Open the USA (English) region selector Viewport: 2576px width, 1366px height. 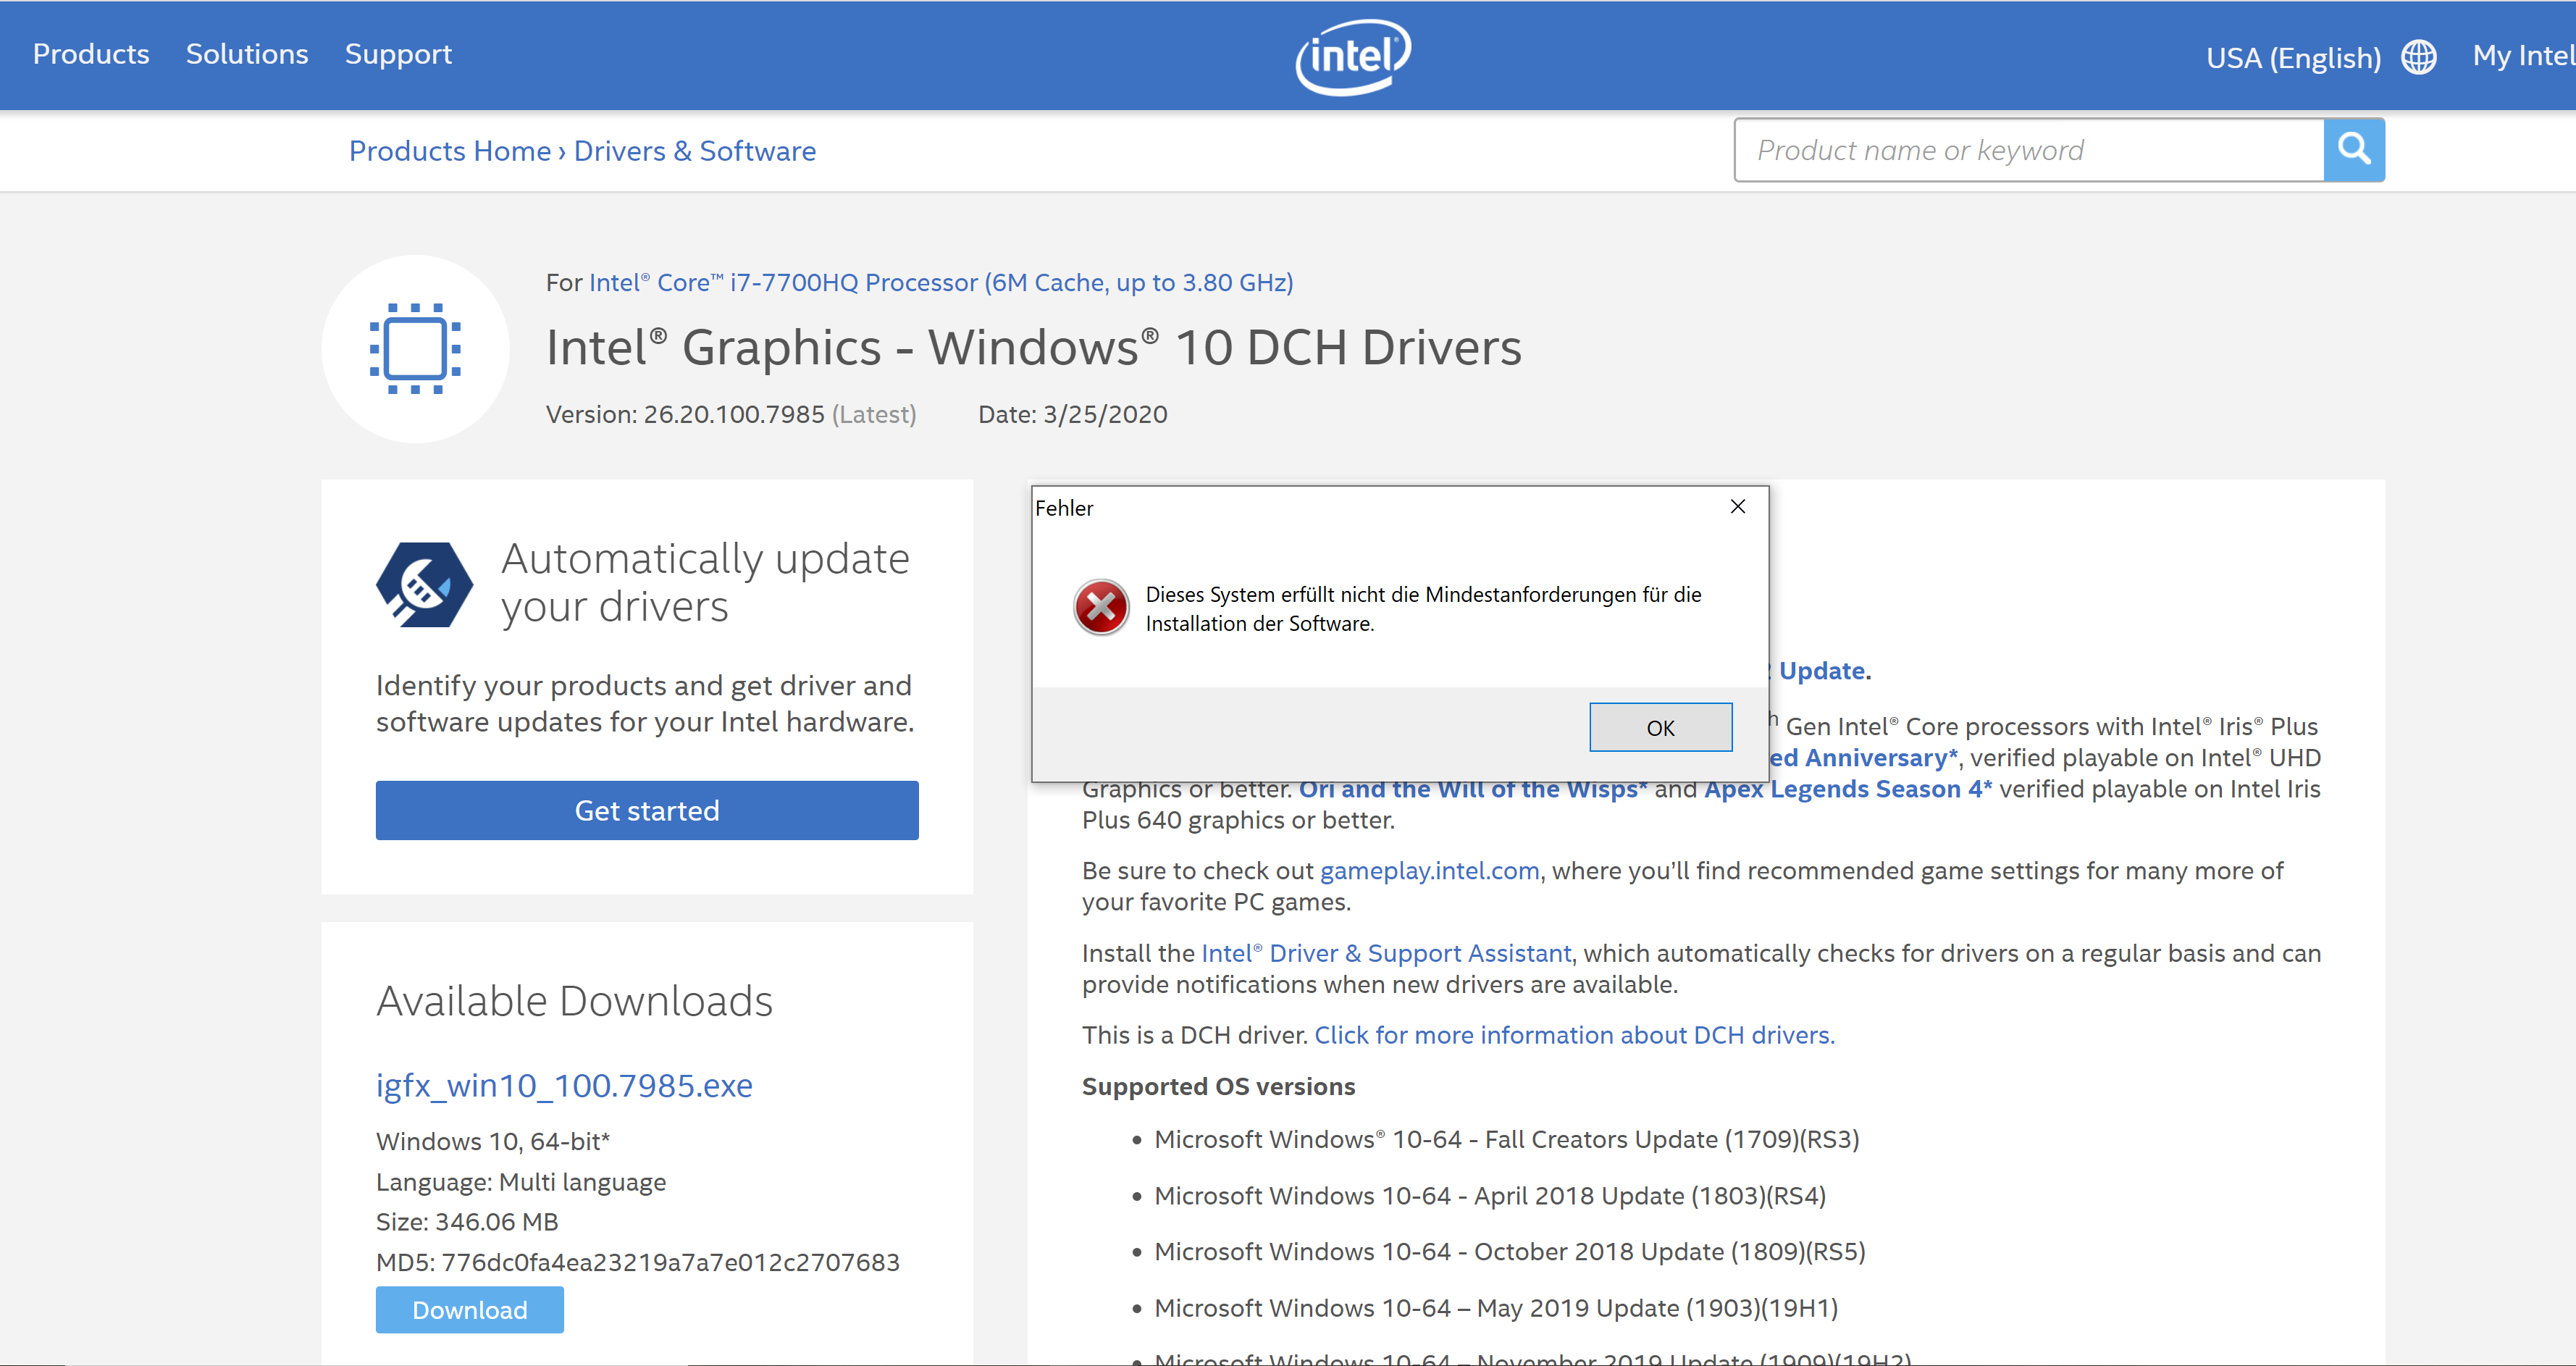[x=2291, y=57]
